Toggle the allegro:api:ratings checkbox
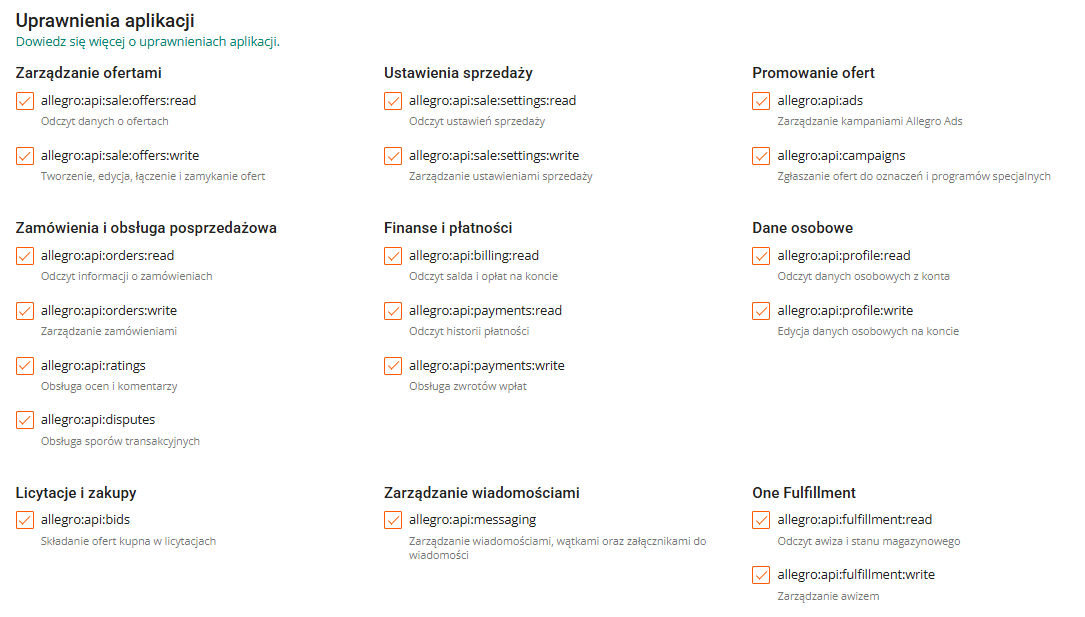 tap(25, 366)
